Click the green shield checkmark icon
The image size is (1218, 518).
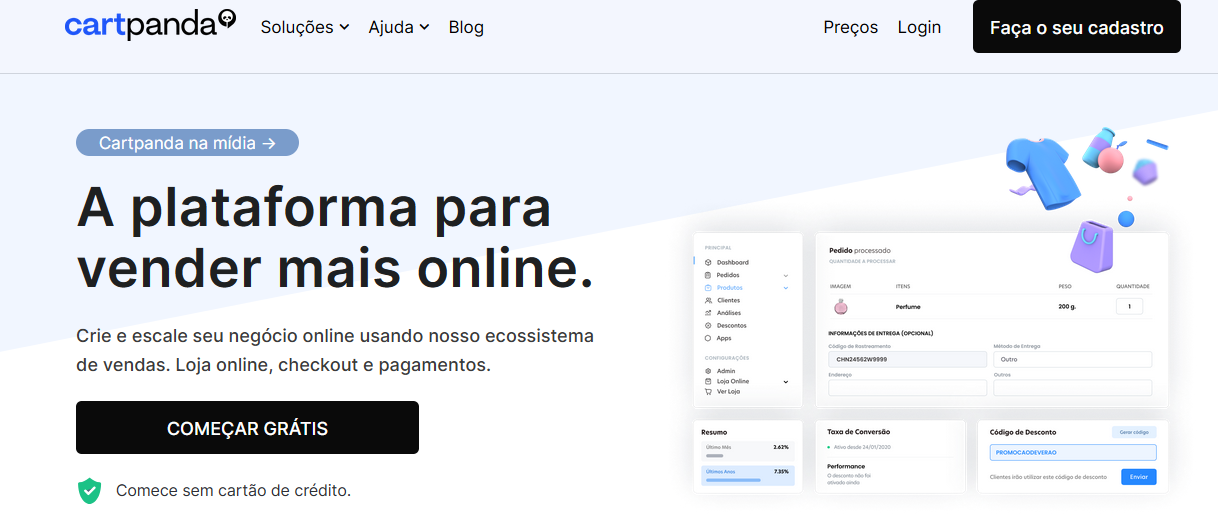pos(90,490)
